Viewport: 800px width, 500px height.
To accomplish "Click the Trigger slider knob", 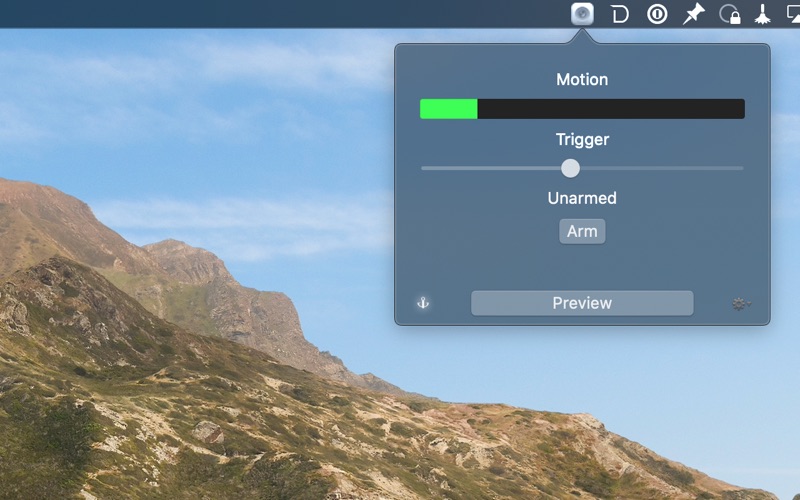I will [x=570, y=168].
